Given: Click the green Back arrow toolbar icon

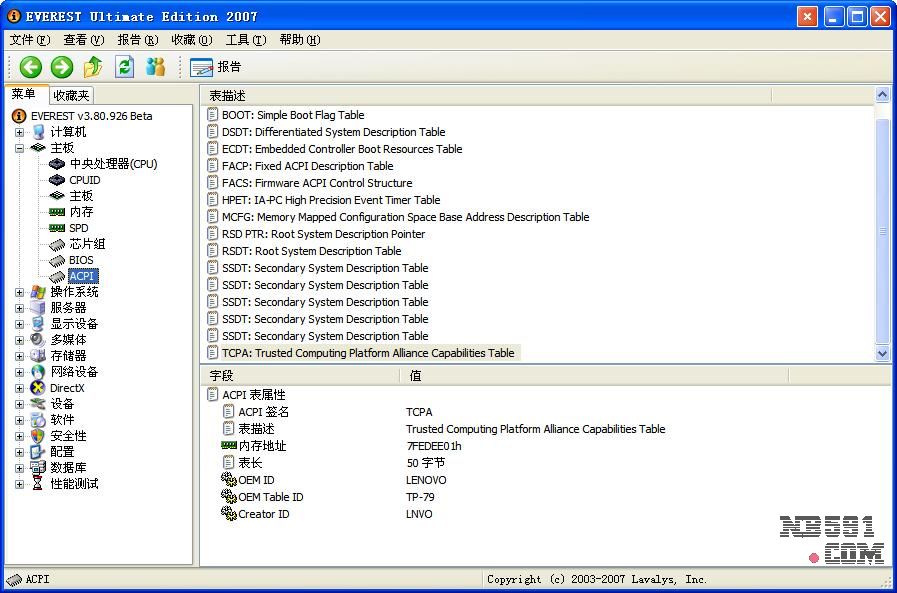Looking at the screenshot, I should [31, 67].
